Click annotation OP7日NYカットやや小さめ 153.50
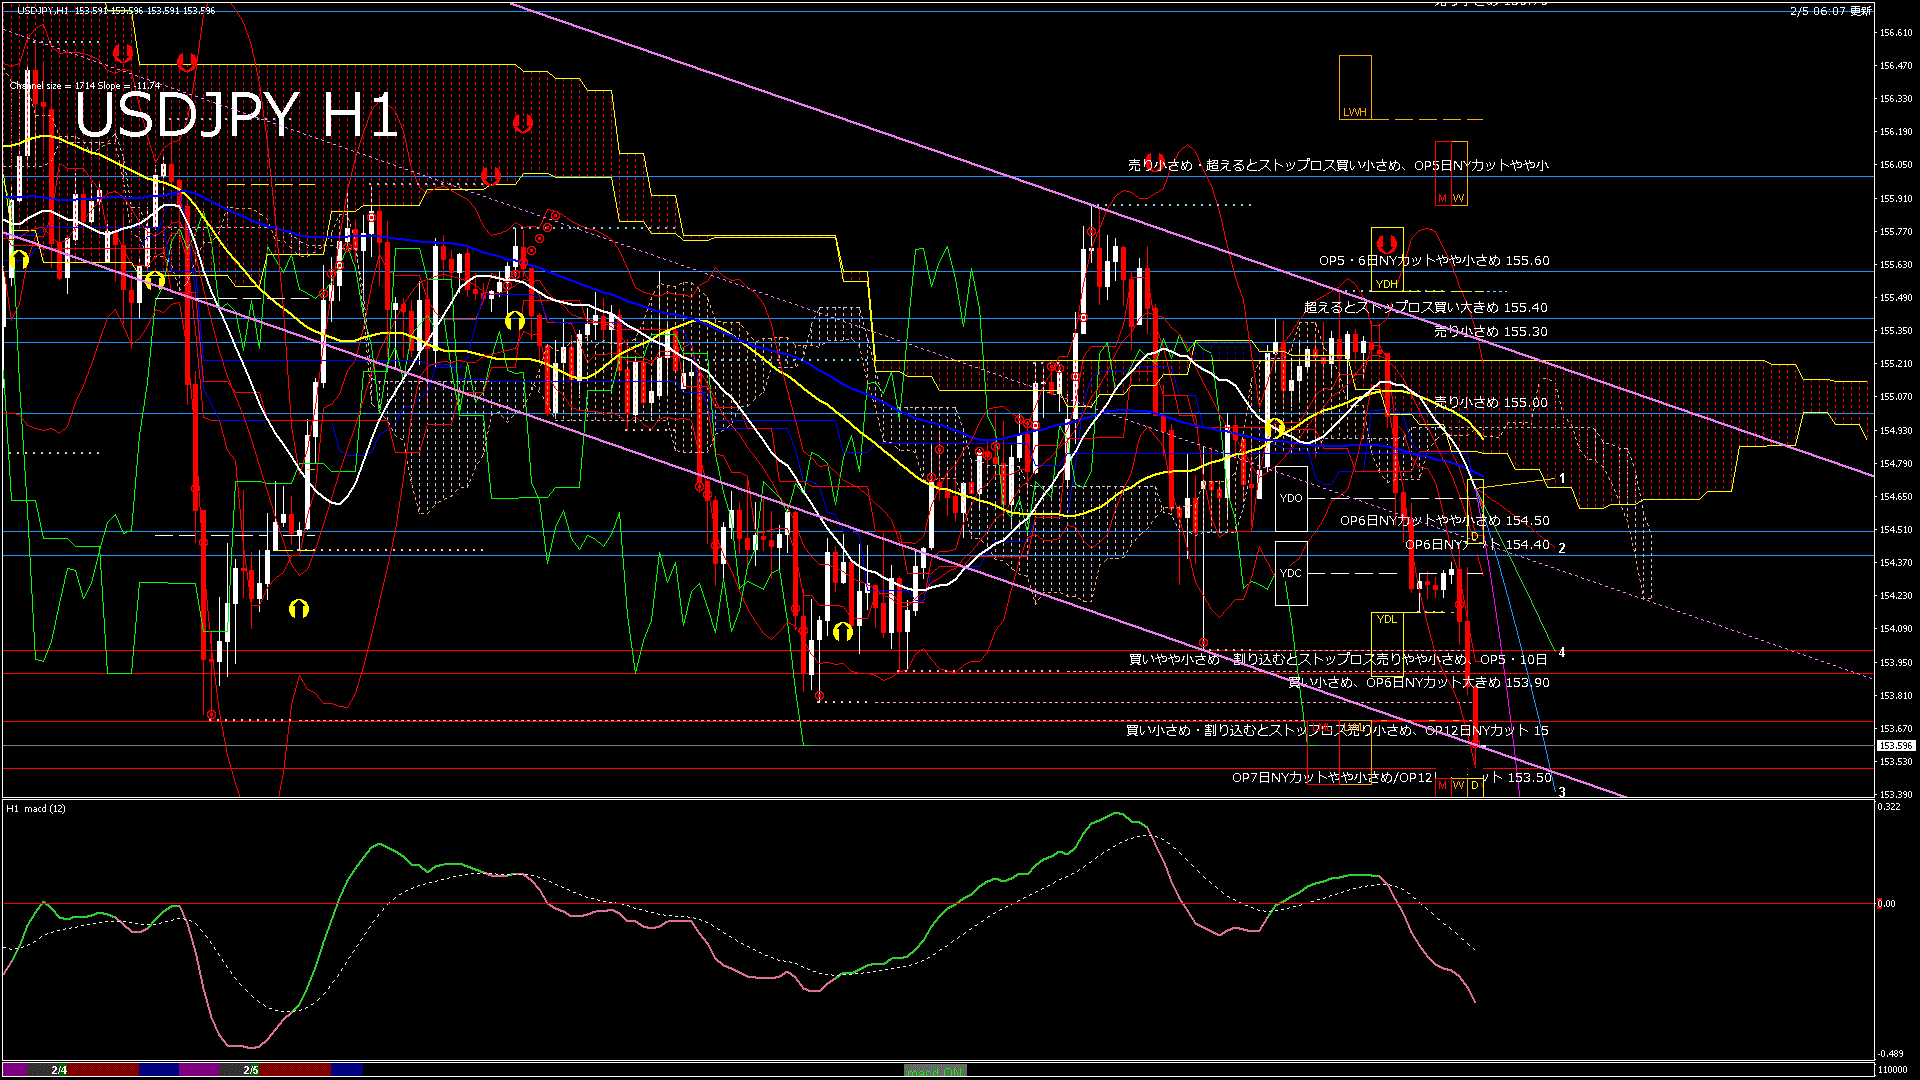 [1392, 777]
